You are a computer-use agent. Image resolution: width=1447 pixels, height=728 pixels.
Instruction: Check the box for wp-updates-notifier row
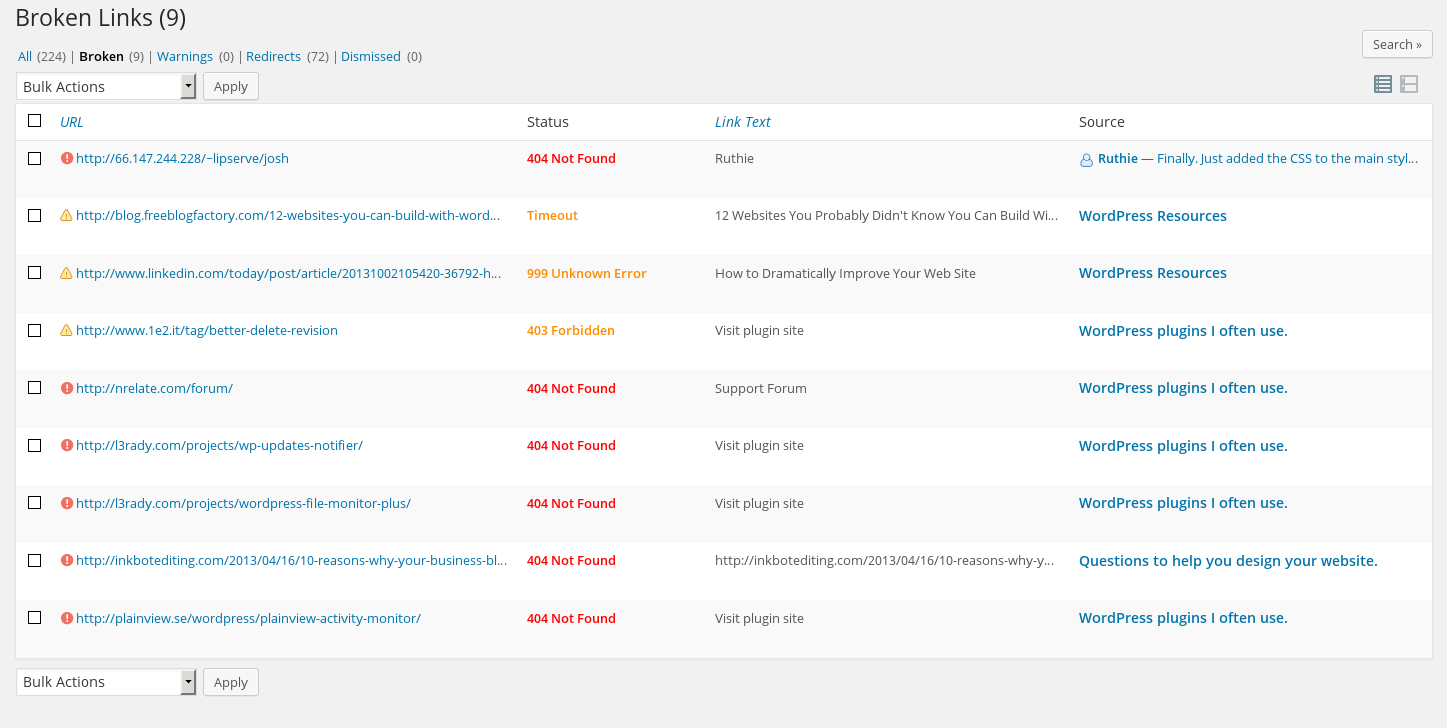(x=35, y=445)
